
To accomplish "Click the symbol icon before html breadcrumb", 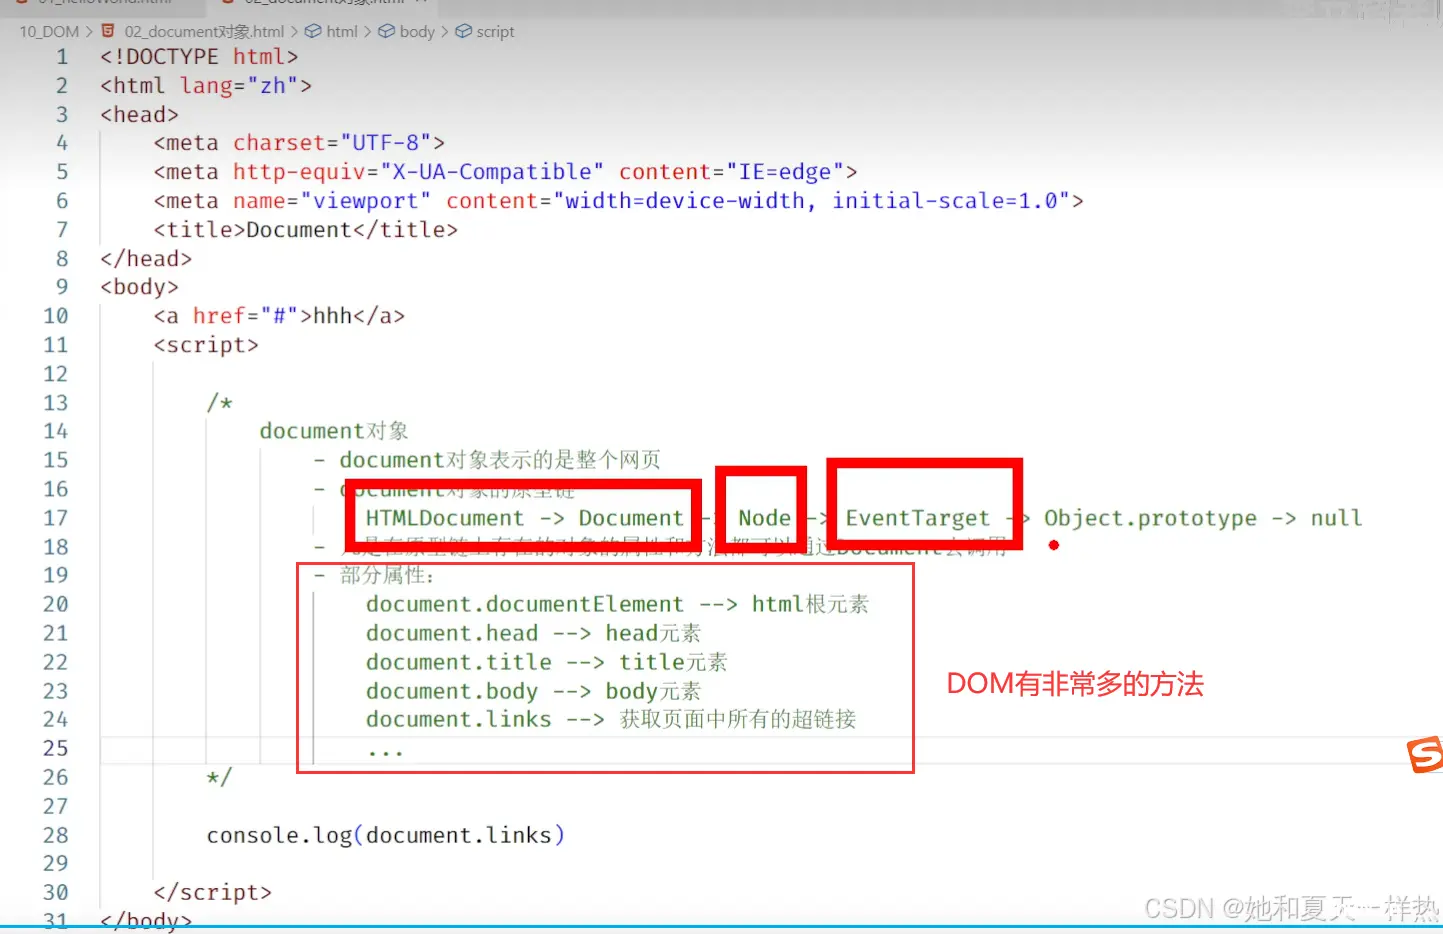I will click(x=313, y=31).
